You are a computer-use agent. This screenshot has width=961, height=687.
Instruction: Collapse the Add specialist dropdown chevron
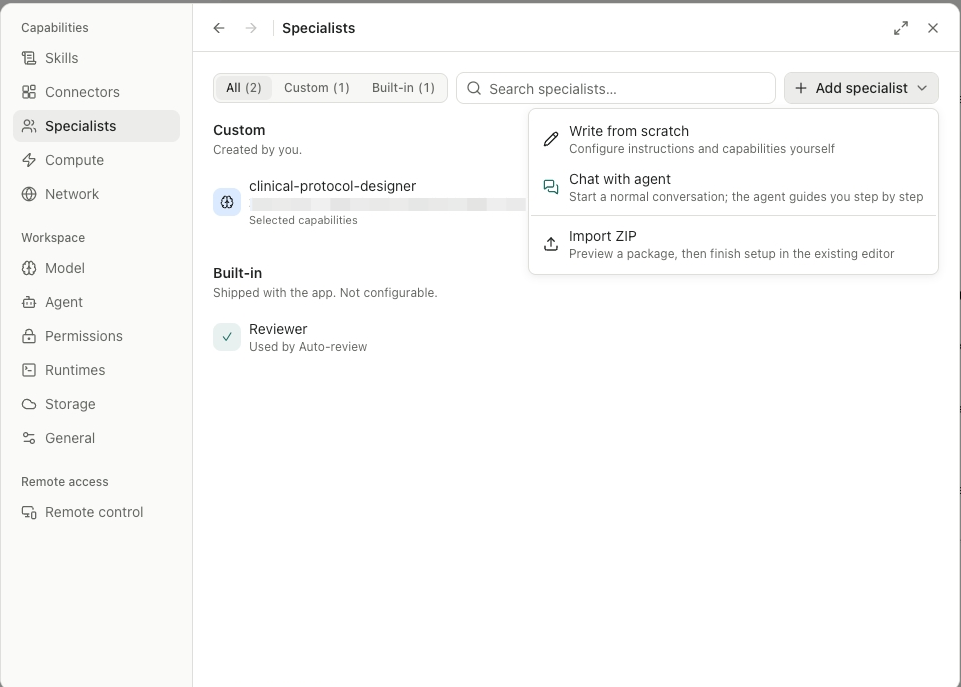click(x=922, y=88)
